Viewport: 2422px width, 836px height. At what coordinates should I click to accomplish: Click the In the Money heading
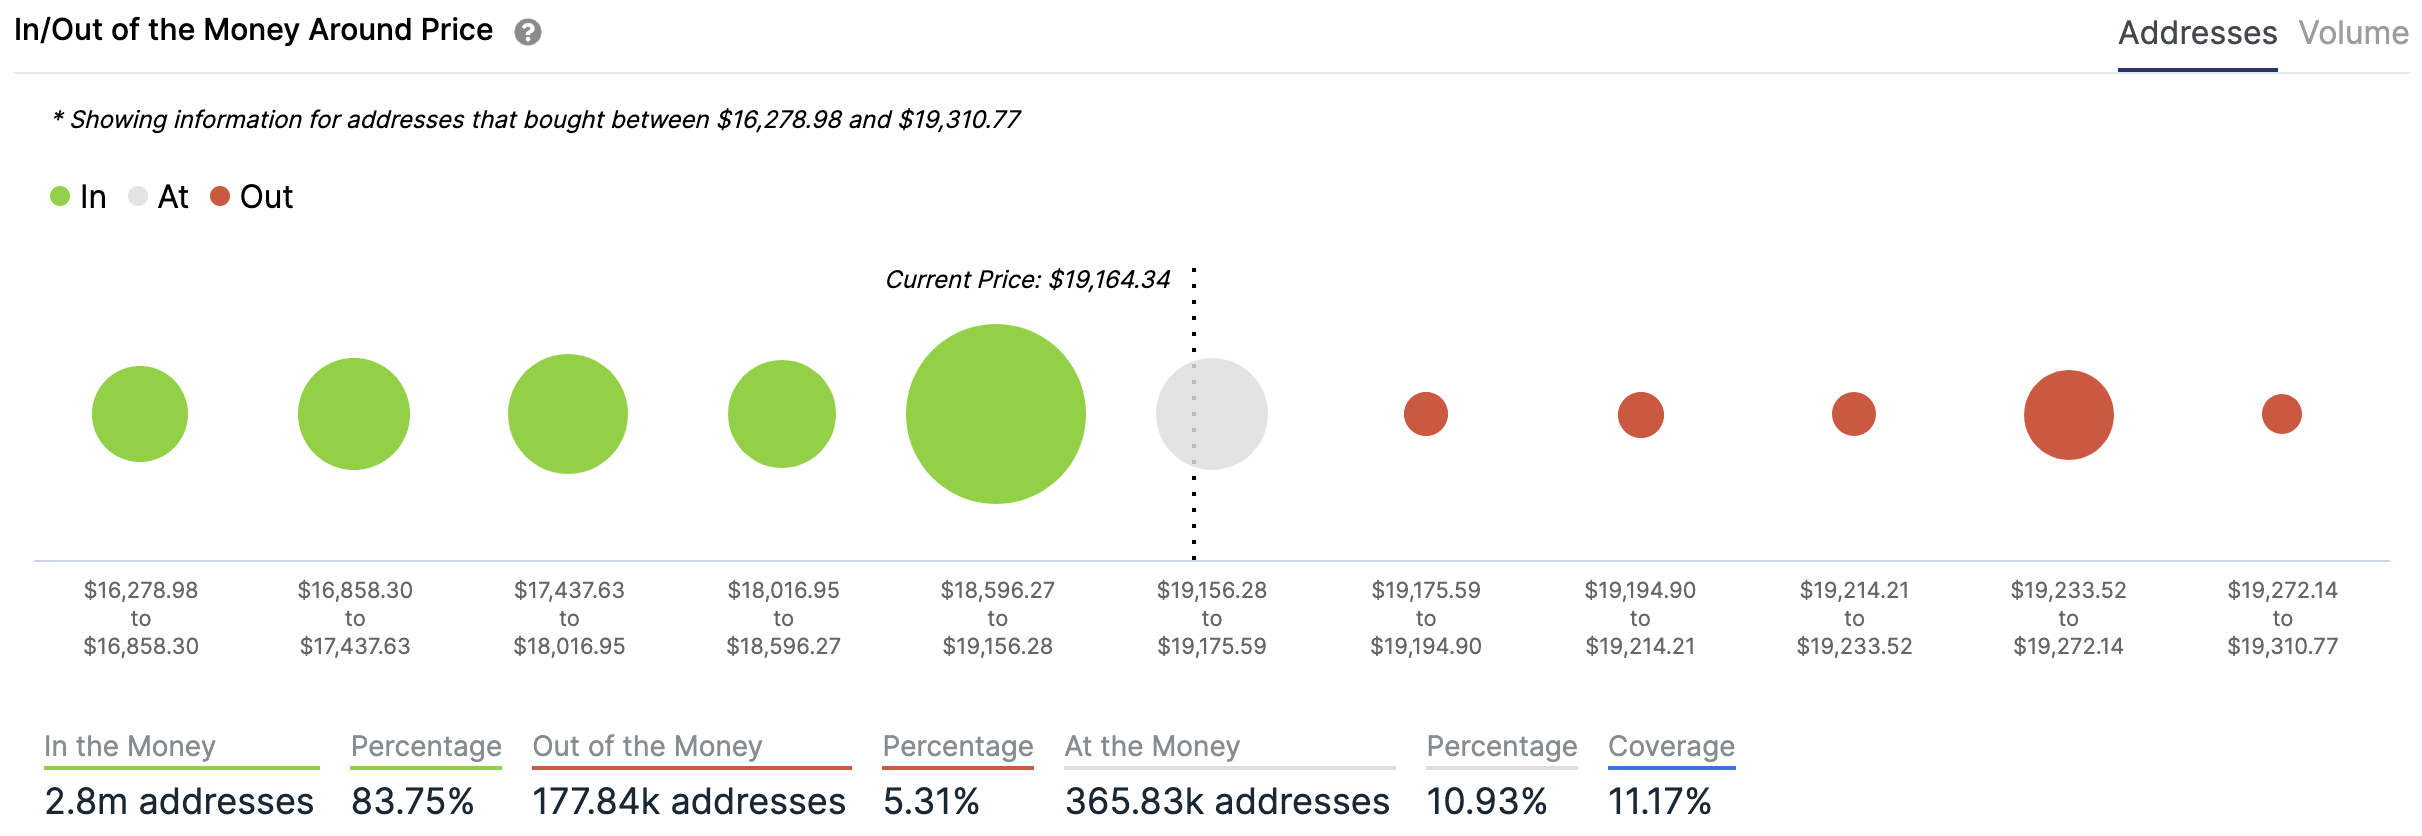130,746
